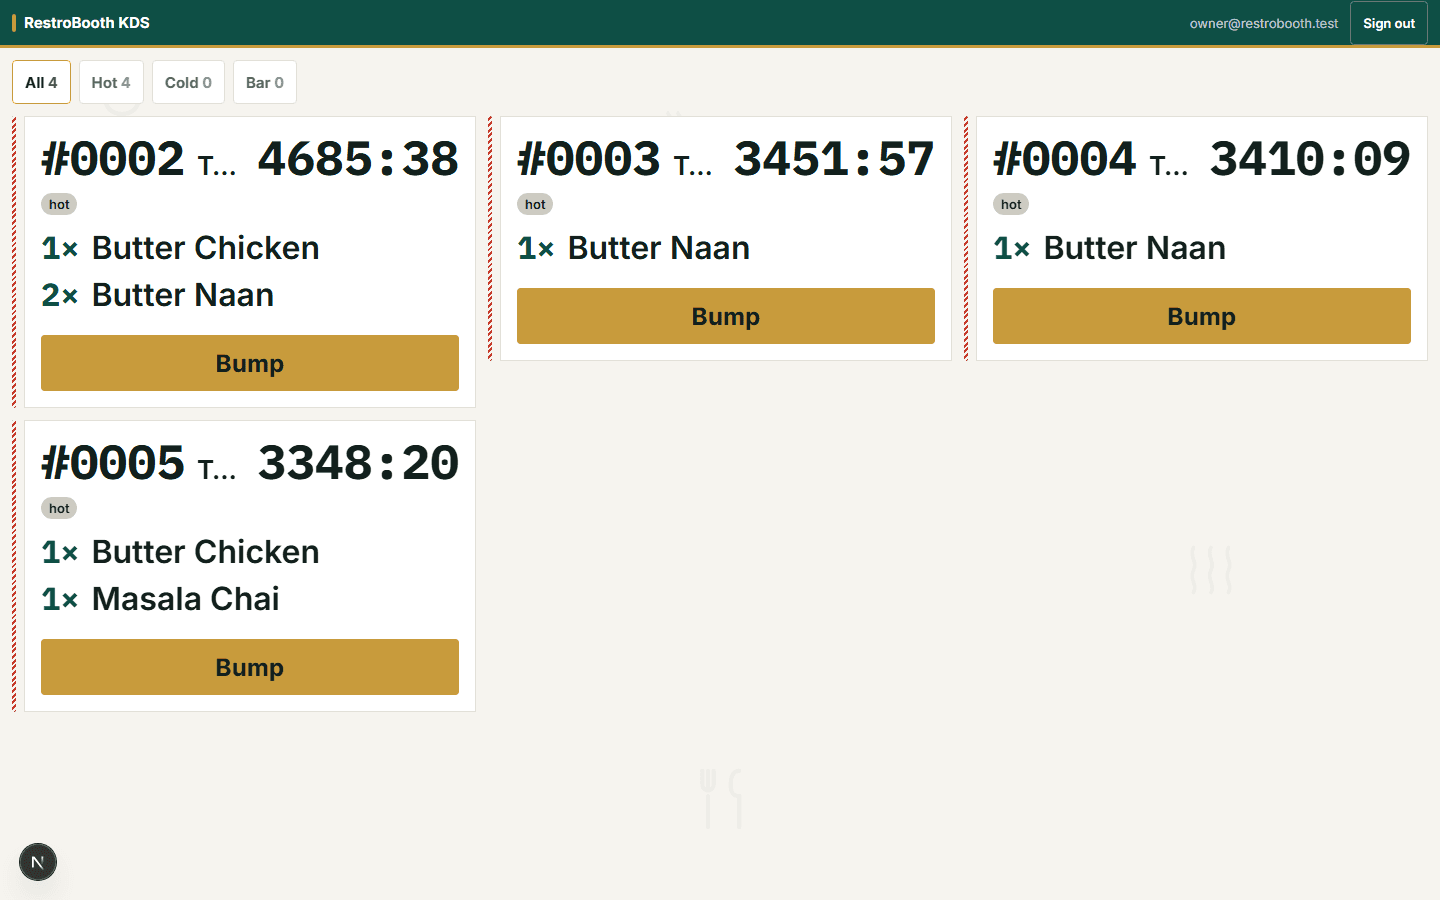Open the Next.js dev tools badge

(x=38, y=862)
